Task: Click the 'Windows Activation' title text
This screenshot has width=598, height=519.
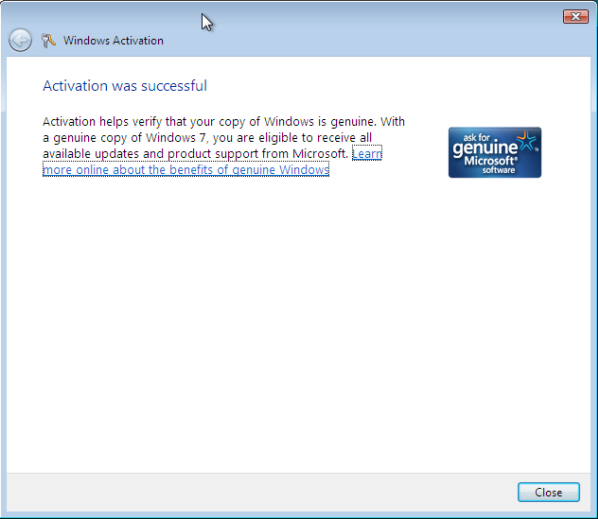Action: point(113,40)
